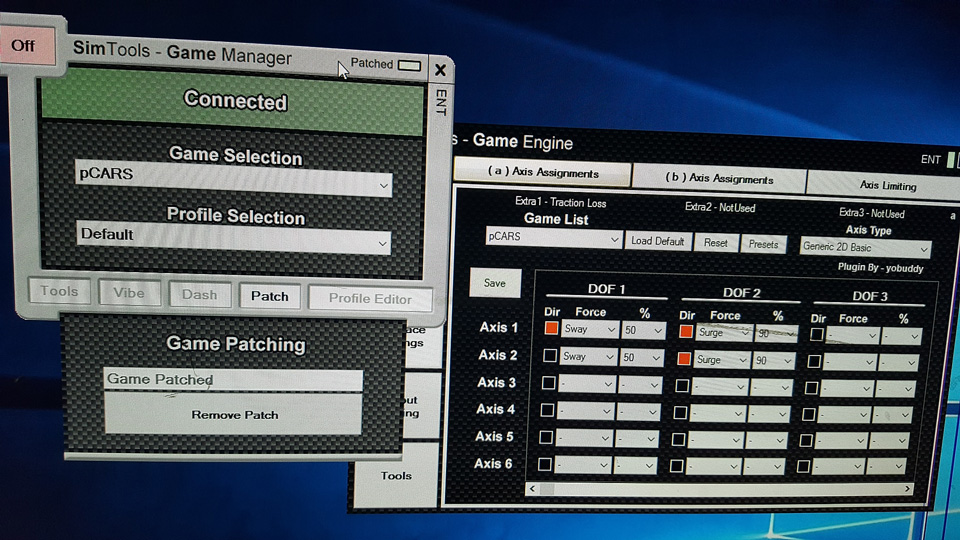Toggle Axis 6 DOF 1 Dir checkbox

click(545, 464)
